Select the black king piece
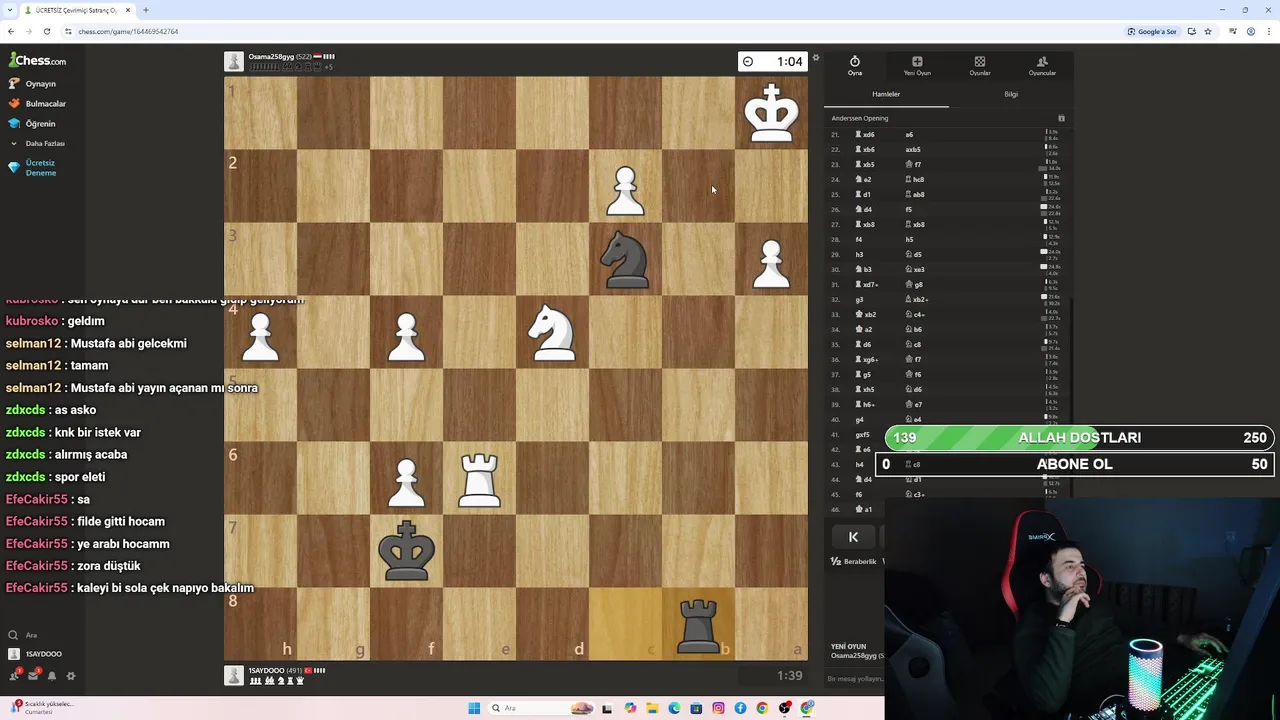Image resolution: width=1280 pixels, height=720 pixels. pos(406,551)
